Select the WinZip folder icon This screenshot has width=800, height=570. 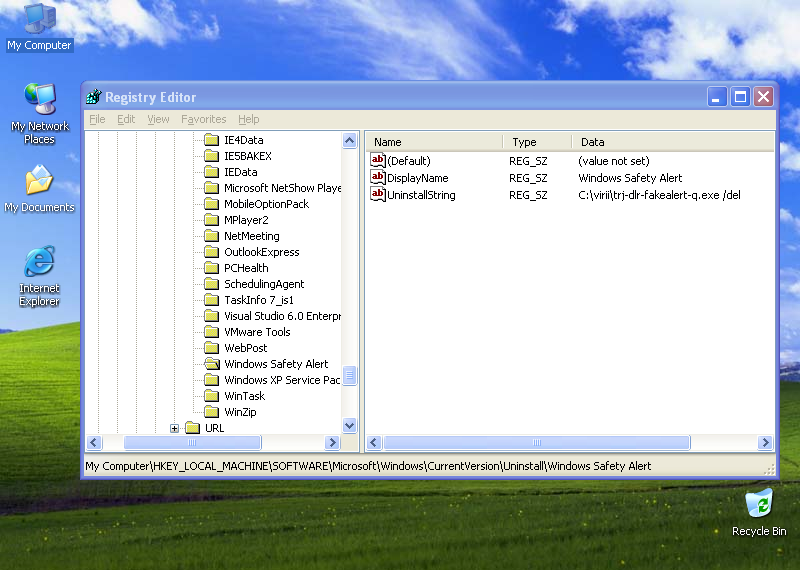(x=211, y=412)
